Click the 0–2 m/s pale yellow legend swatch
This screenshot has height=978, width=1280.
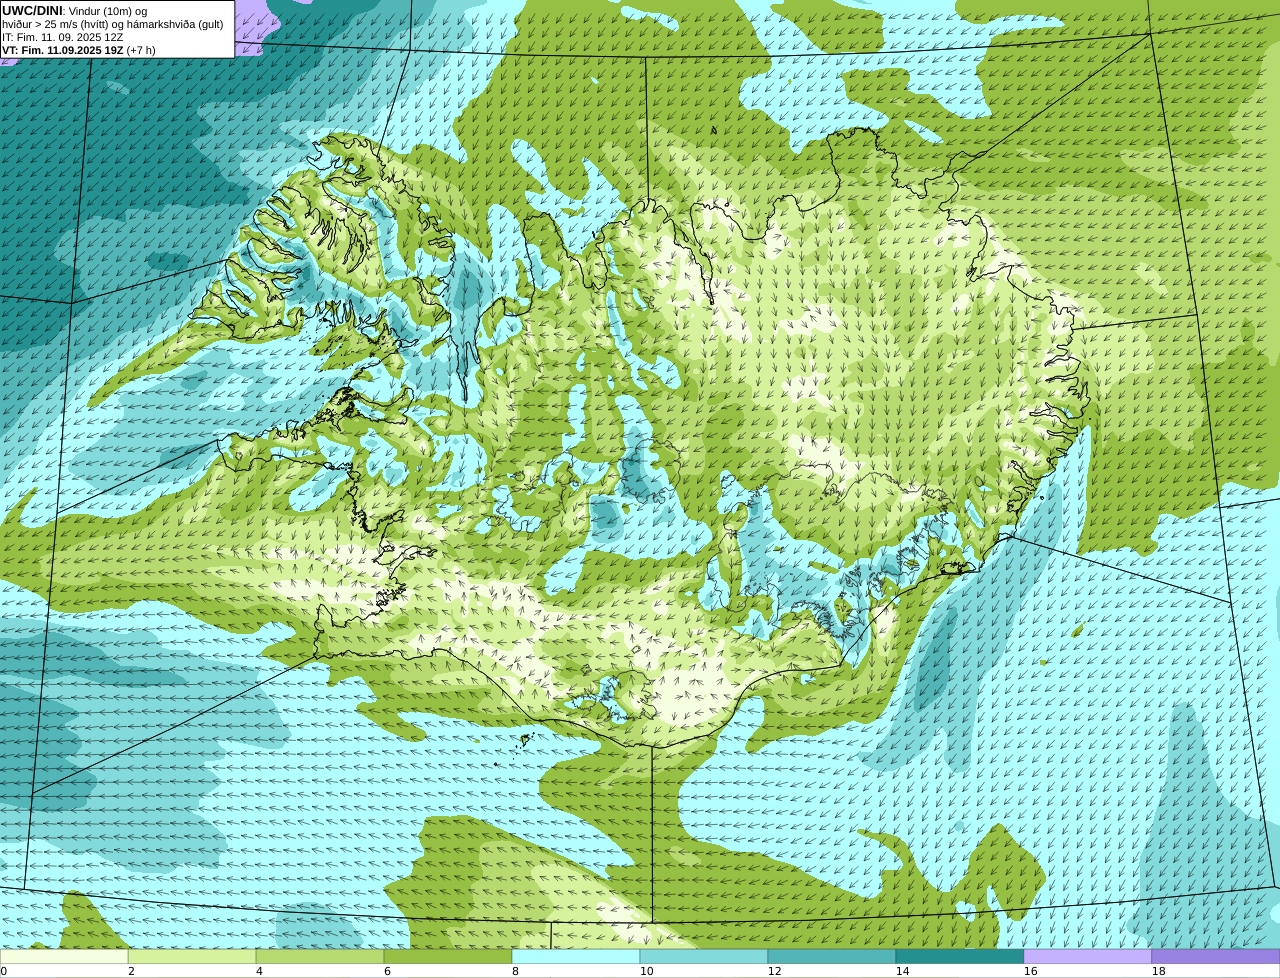[64, 956]
